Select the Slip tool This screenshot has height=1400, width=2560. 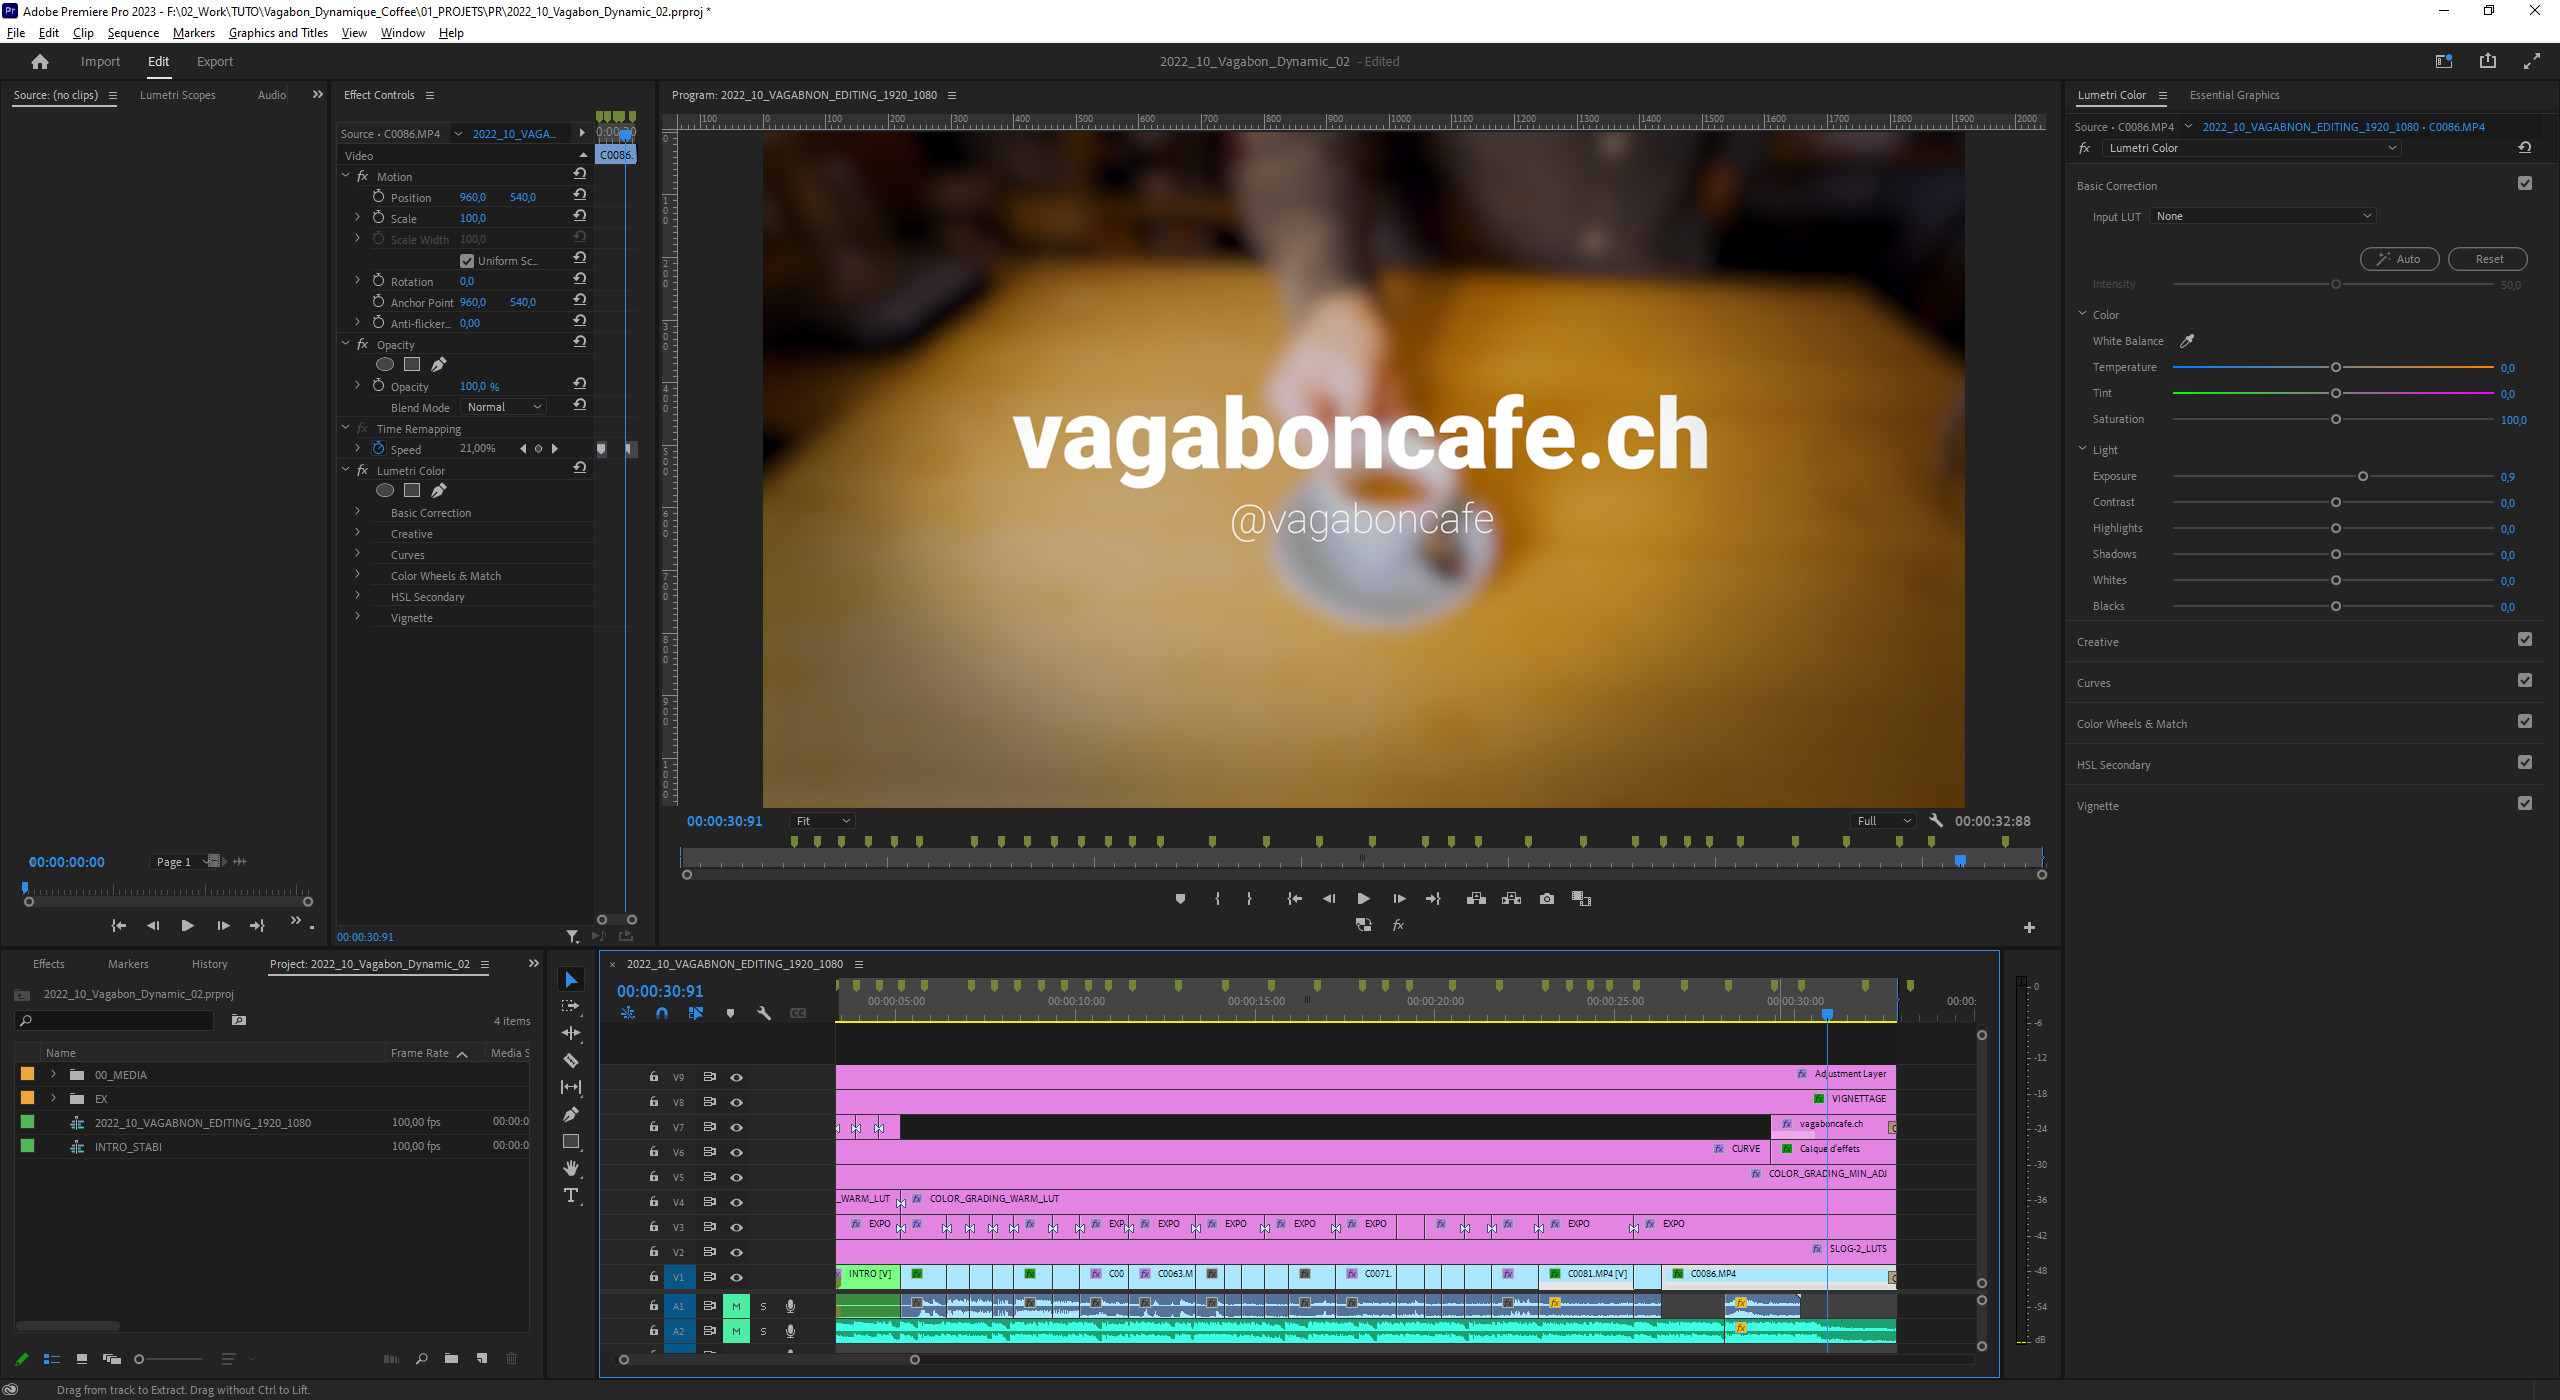point(571,1087)
